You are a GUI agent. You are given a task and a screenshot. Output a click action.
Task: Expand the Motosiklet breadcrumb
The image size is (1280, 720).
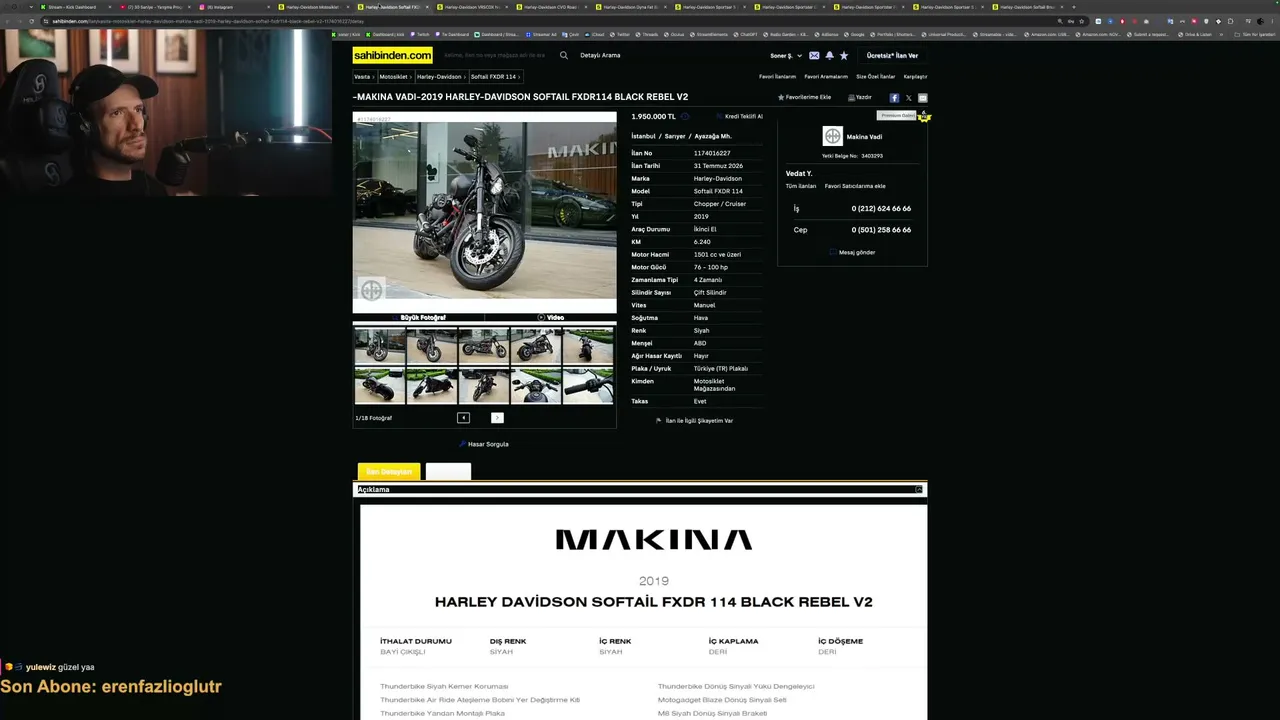[x=394, y=77]
